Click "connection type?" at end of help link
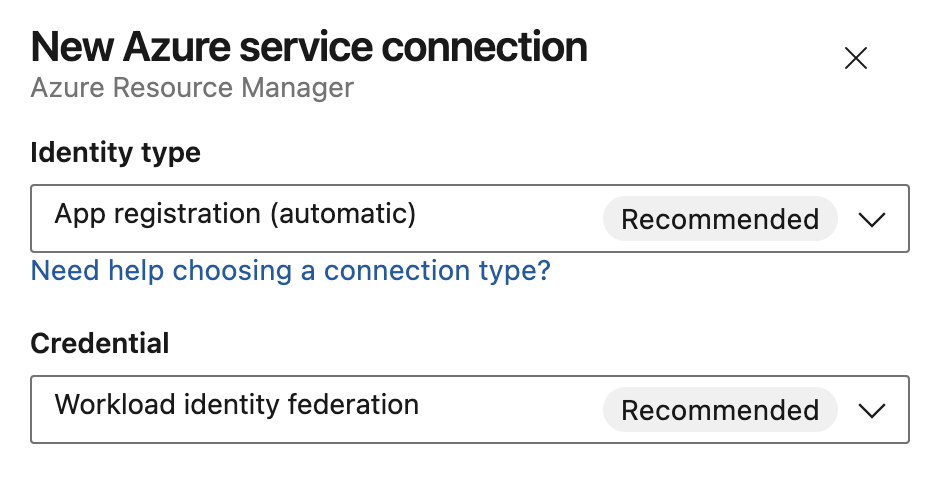The image size is (932, 480). (437, 271)
